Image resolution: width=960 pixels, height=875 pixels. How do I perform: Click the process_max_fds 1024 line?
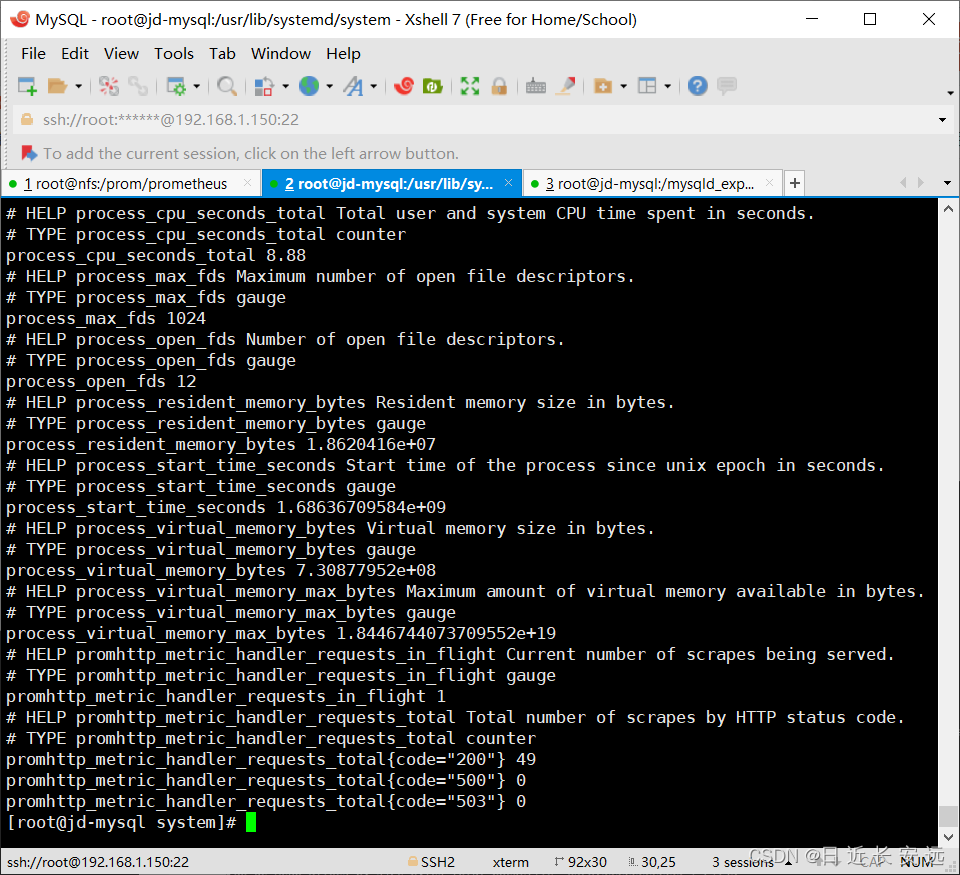[106, 318]
